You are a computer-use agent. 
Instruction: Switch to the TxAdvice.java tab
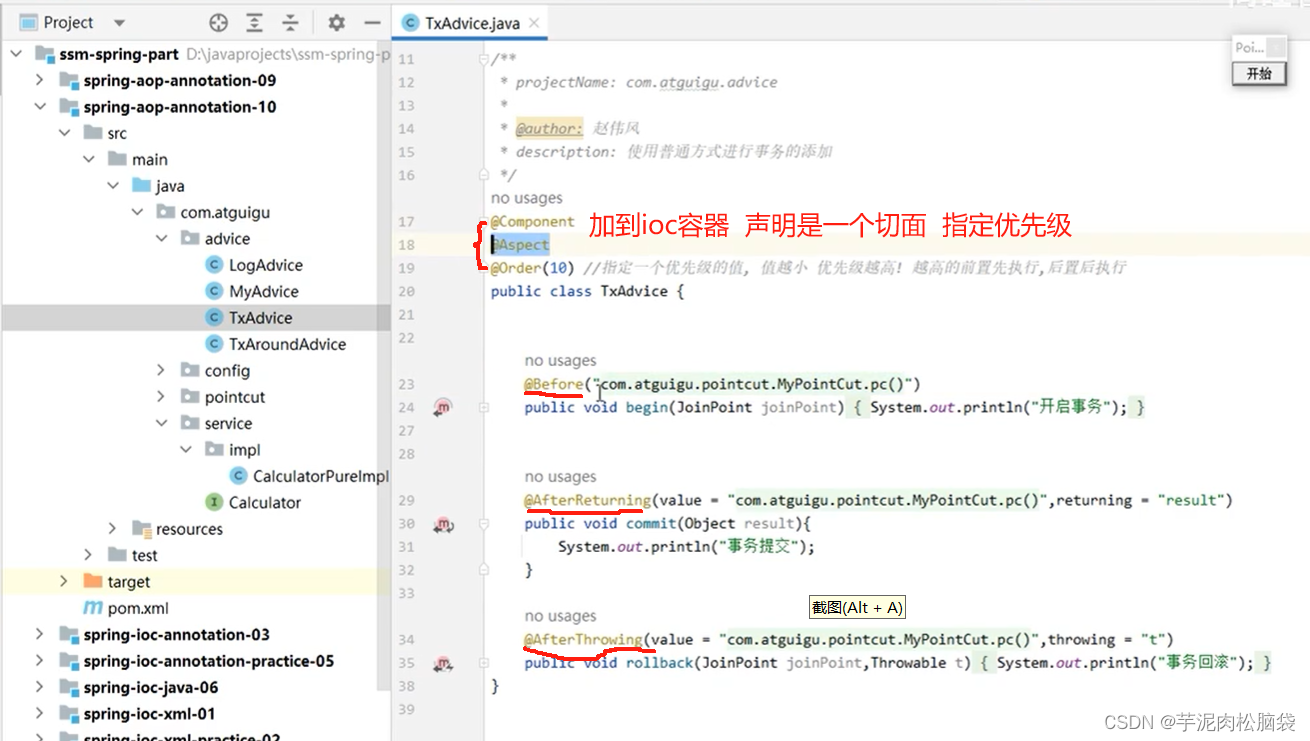(x=471, y=23)
